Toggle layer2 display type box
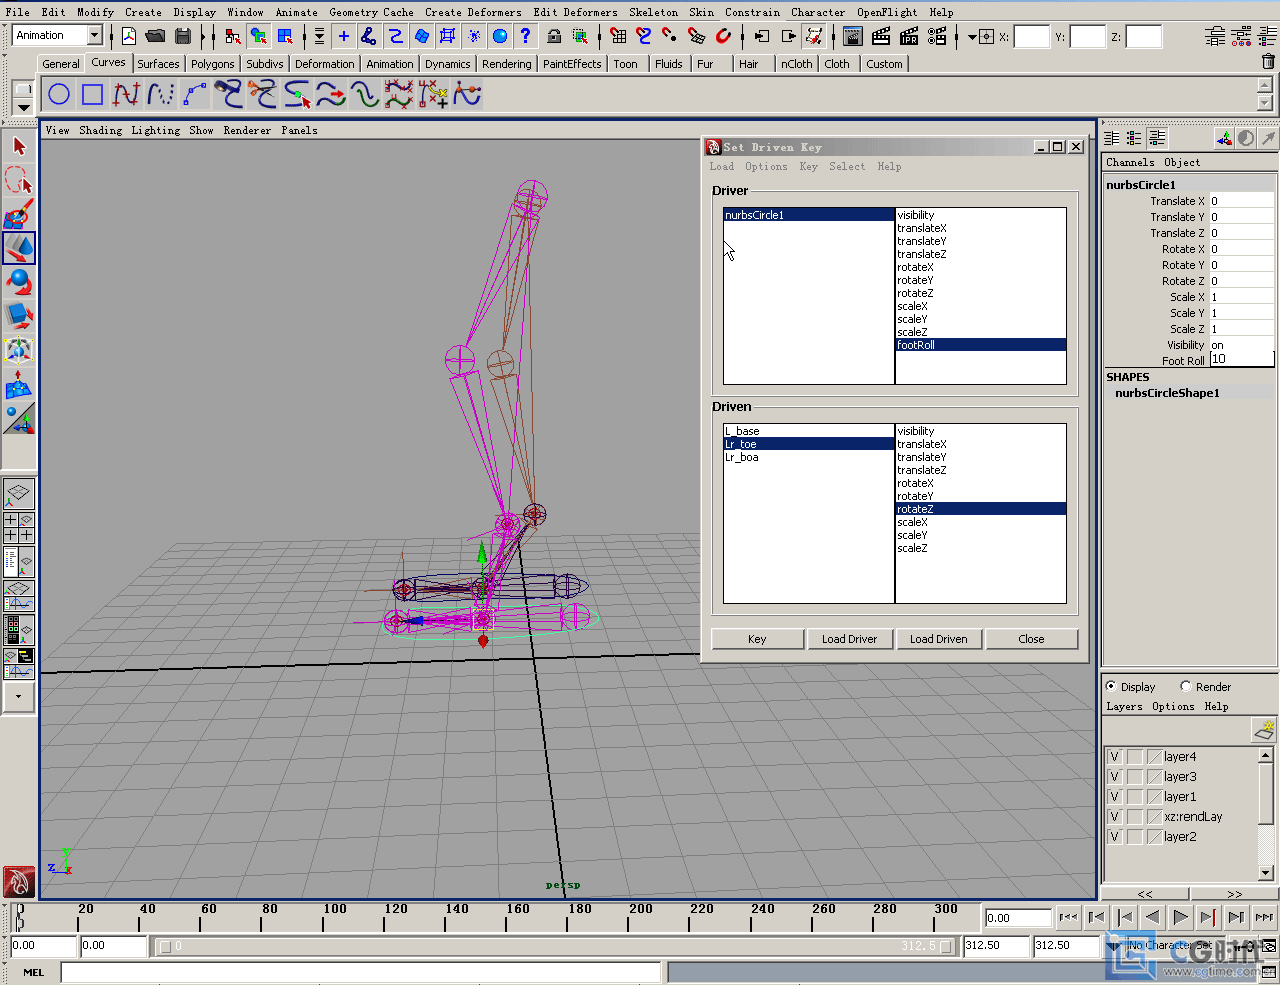The height and width of the screenshot is (985, 1280). [x=1135, y=837]
